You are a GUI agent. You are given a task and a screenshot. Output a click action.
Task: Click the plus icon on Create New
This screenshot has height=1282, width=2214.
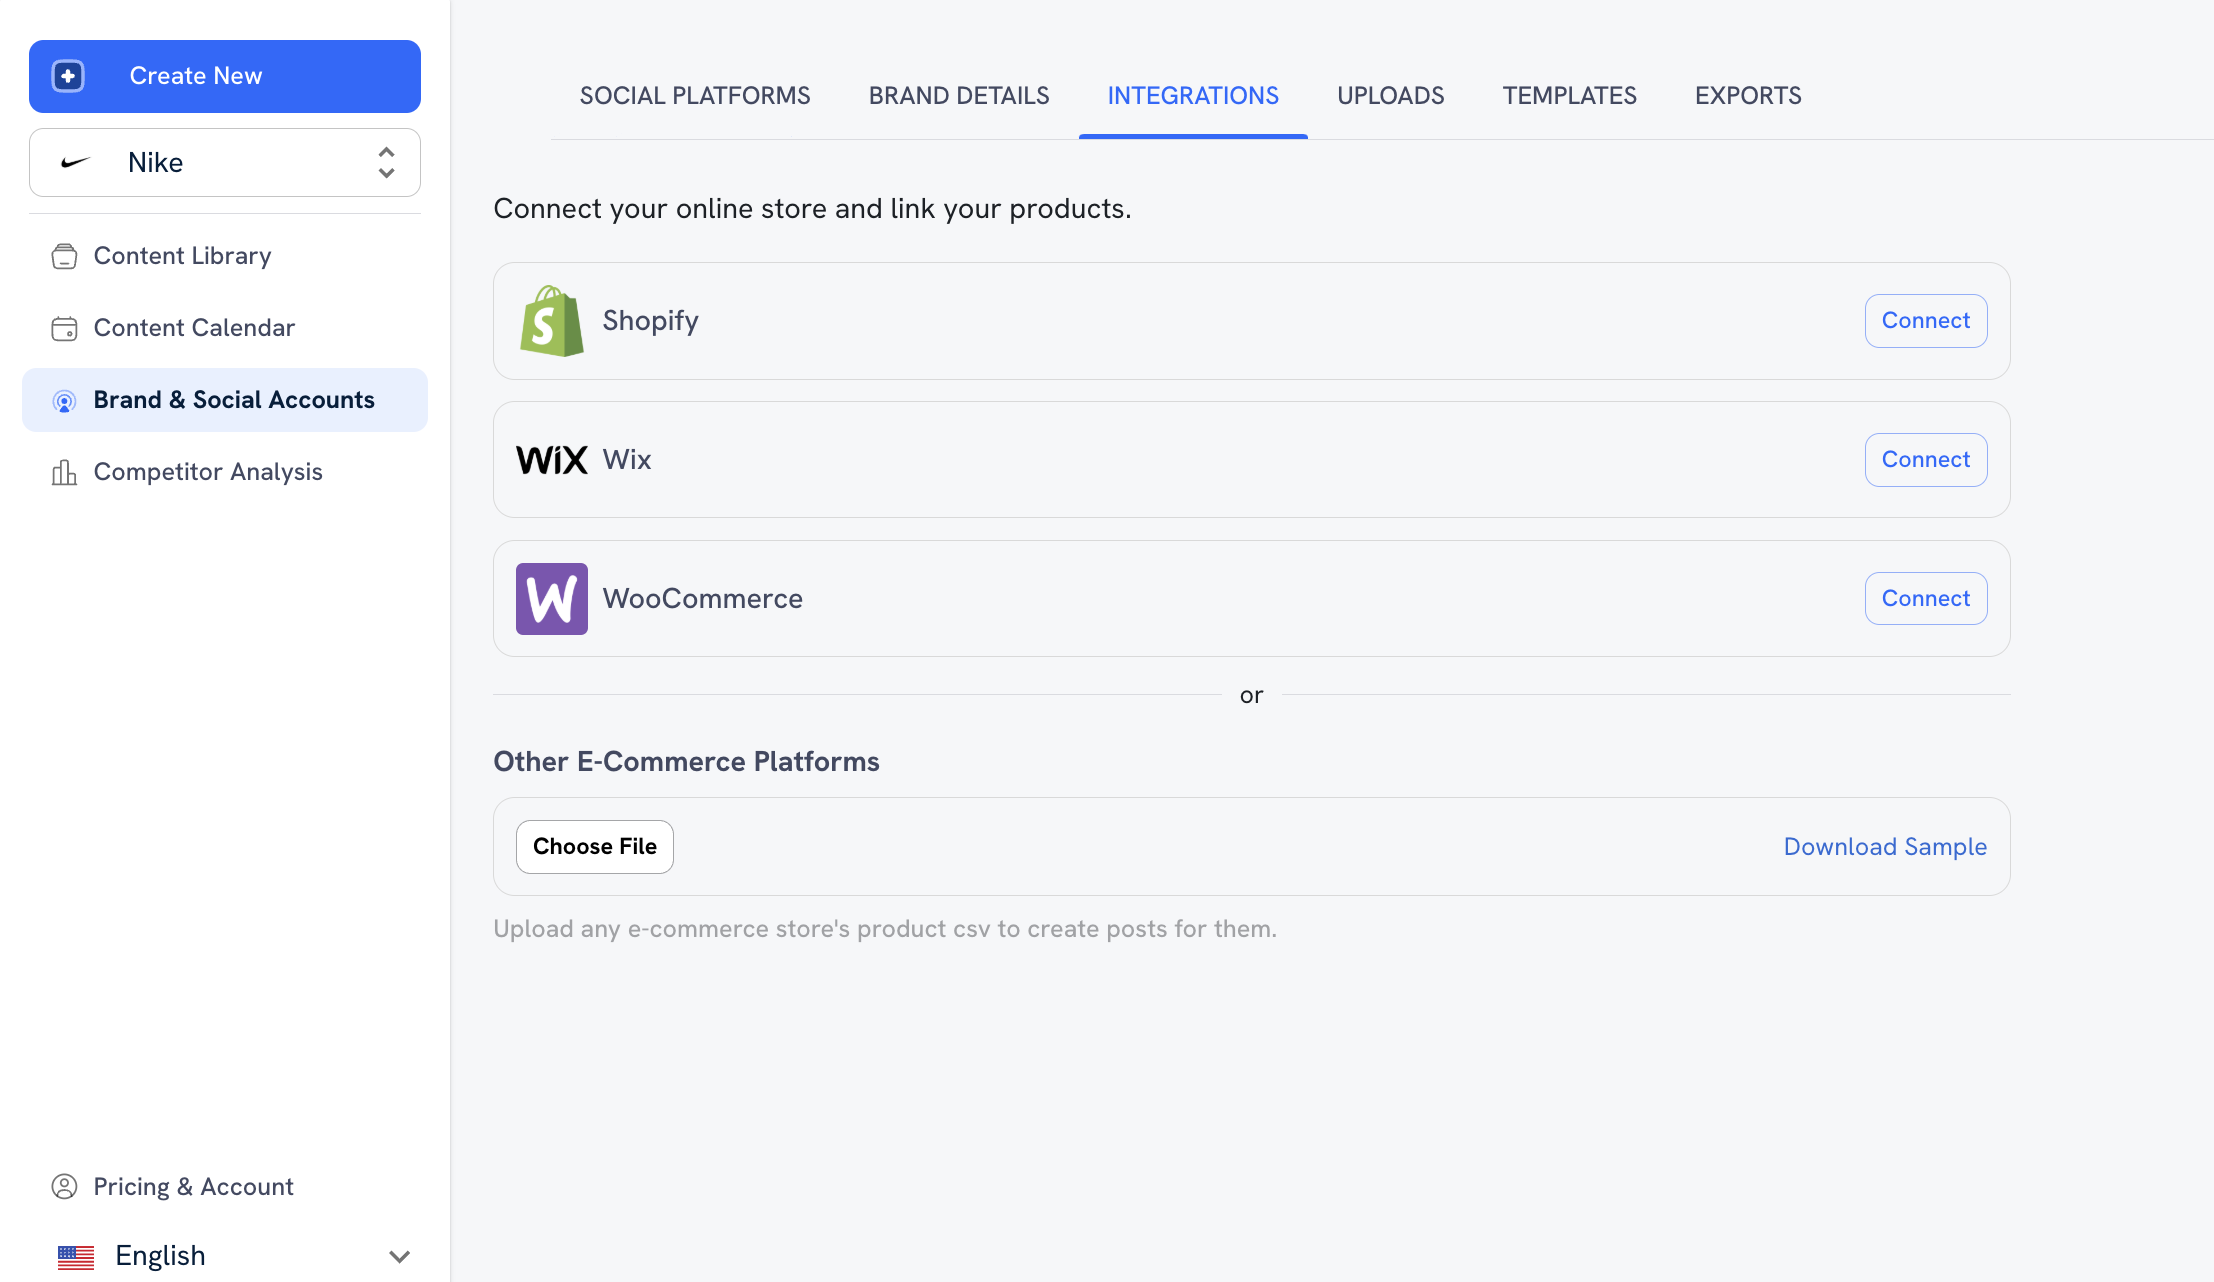tap(66, 76)
